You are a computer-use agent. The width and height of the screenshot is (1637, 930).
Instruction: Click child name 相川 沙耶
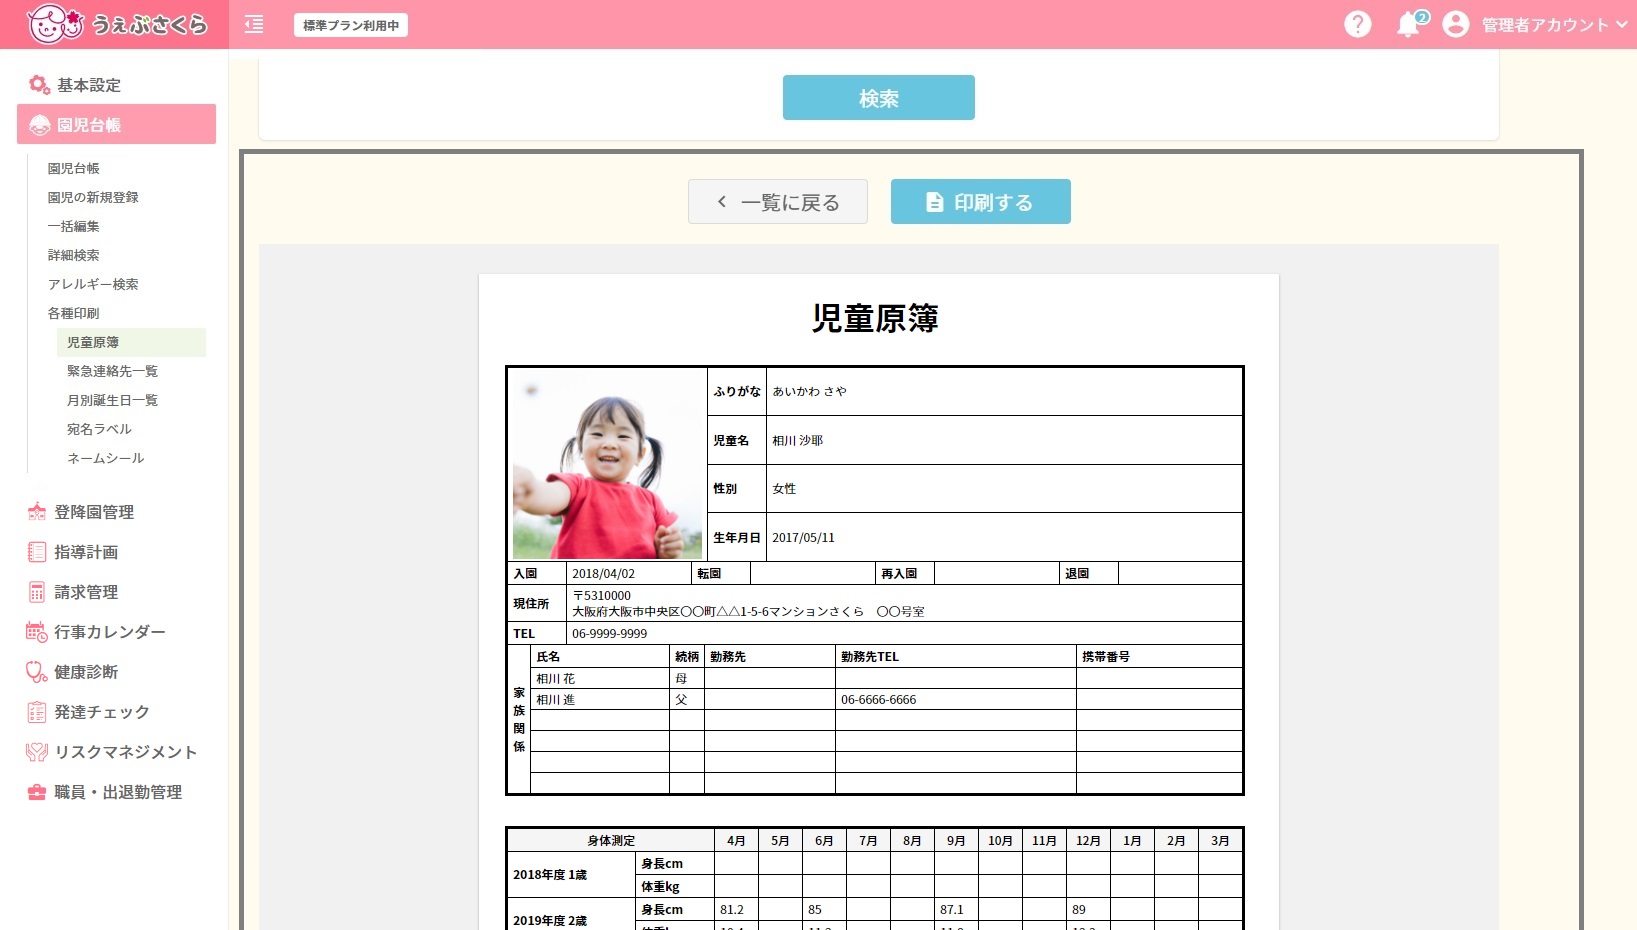coord(797,441)
